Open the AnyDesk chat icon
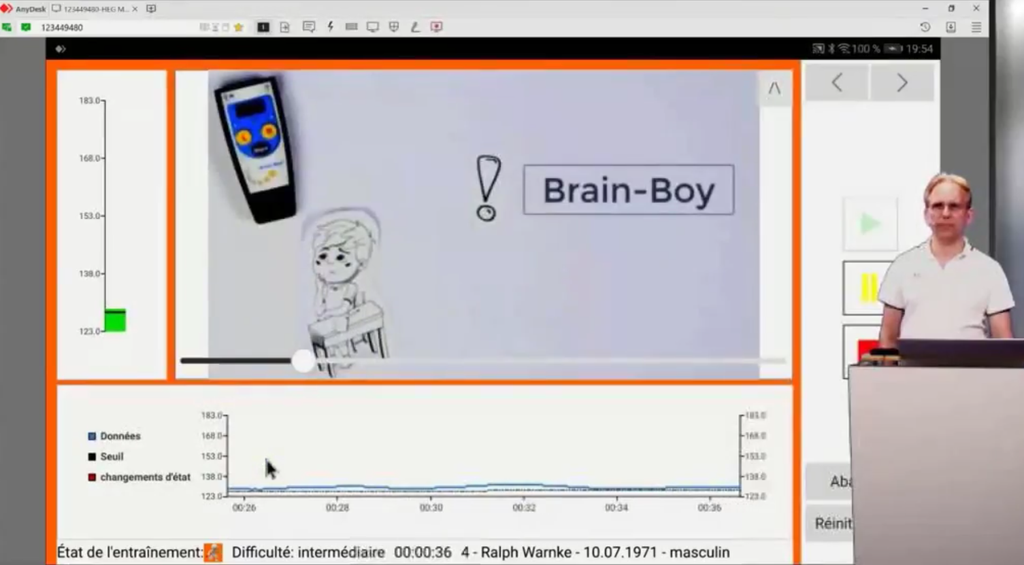 tap(309, 27)
